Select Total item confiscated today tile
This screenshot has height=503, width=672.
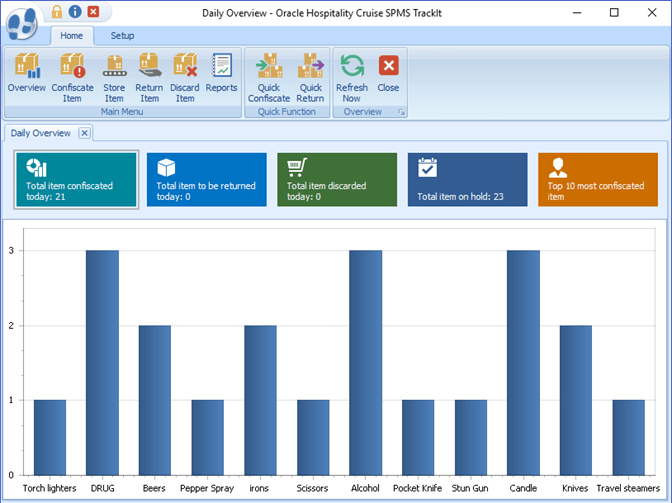(x=76, y=180)
